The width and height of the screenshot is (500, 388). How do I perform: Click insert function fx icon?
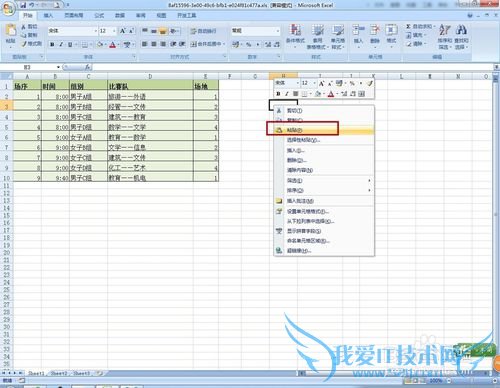click(87, 67)
